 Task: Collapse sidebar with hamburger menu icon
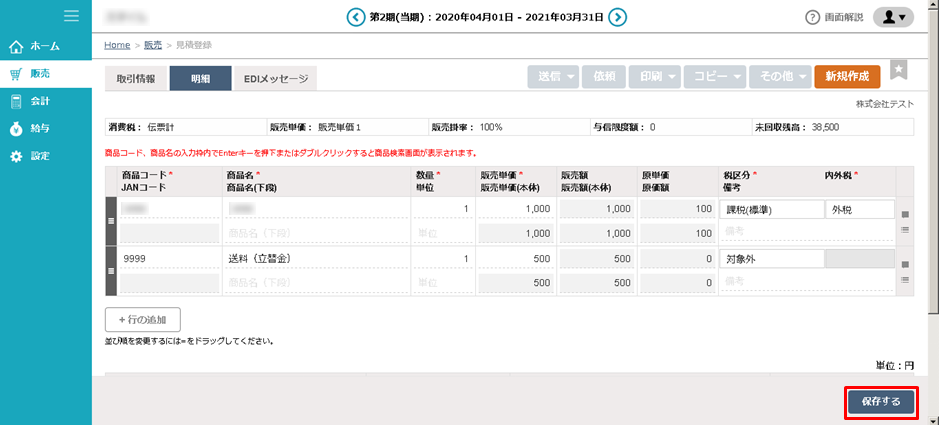(x=71, y=15)
